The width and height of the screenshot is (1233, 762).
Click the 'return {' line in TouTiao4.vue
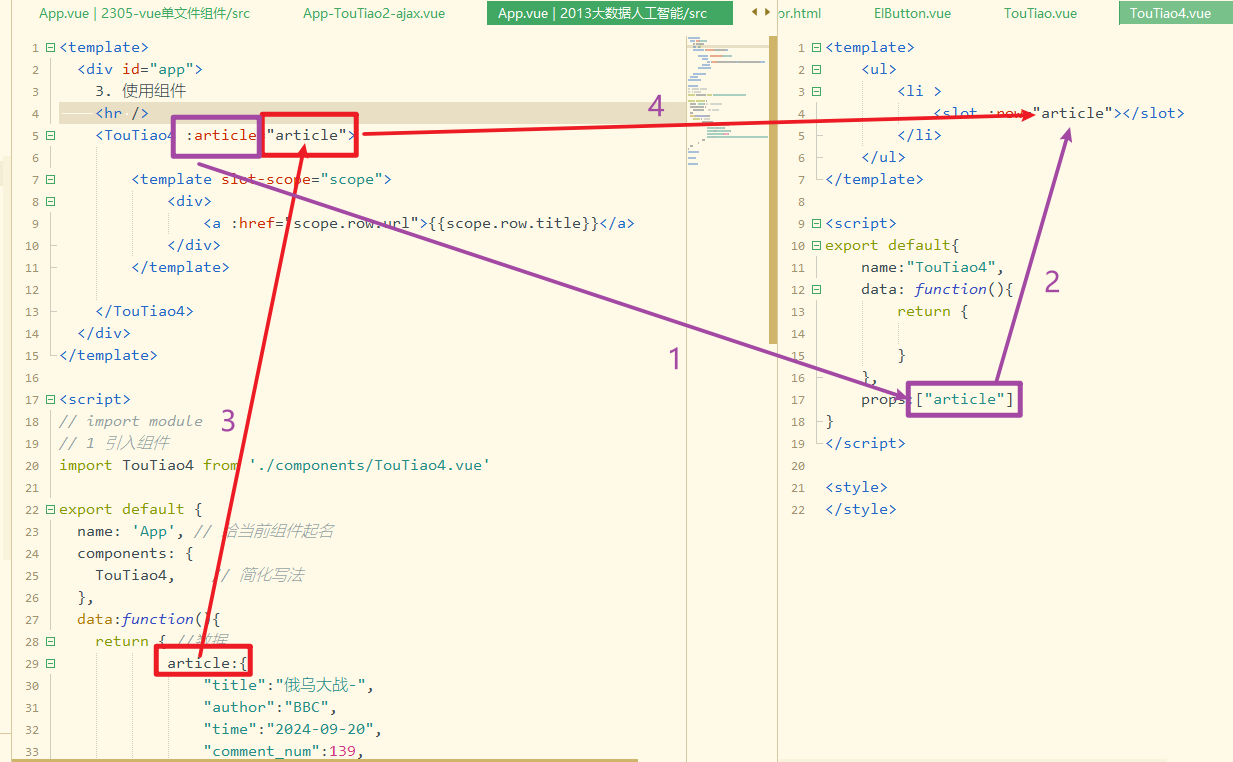tap(932, 312)
